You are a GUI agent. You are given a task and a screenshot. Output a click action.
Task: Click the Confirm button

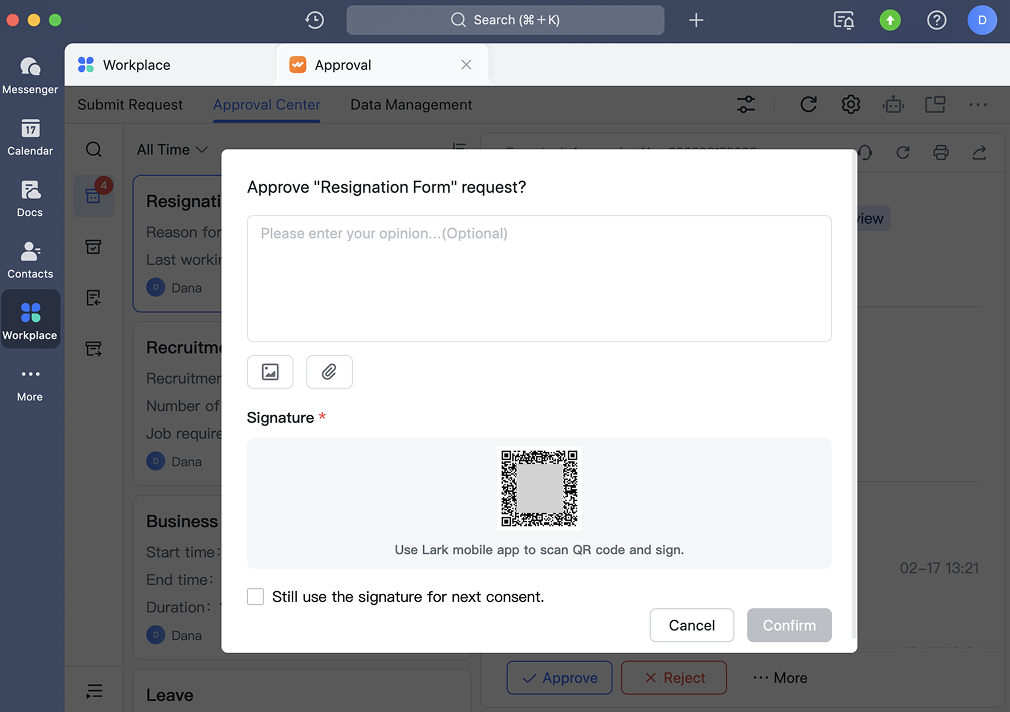point(789,625)
